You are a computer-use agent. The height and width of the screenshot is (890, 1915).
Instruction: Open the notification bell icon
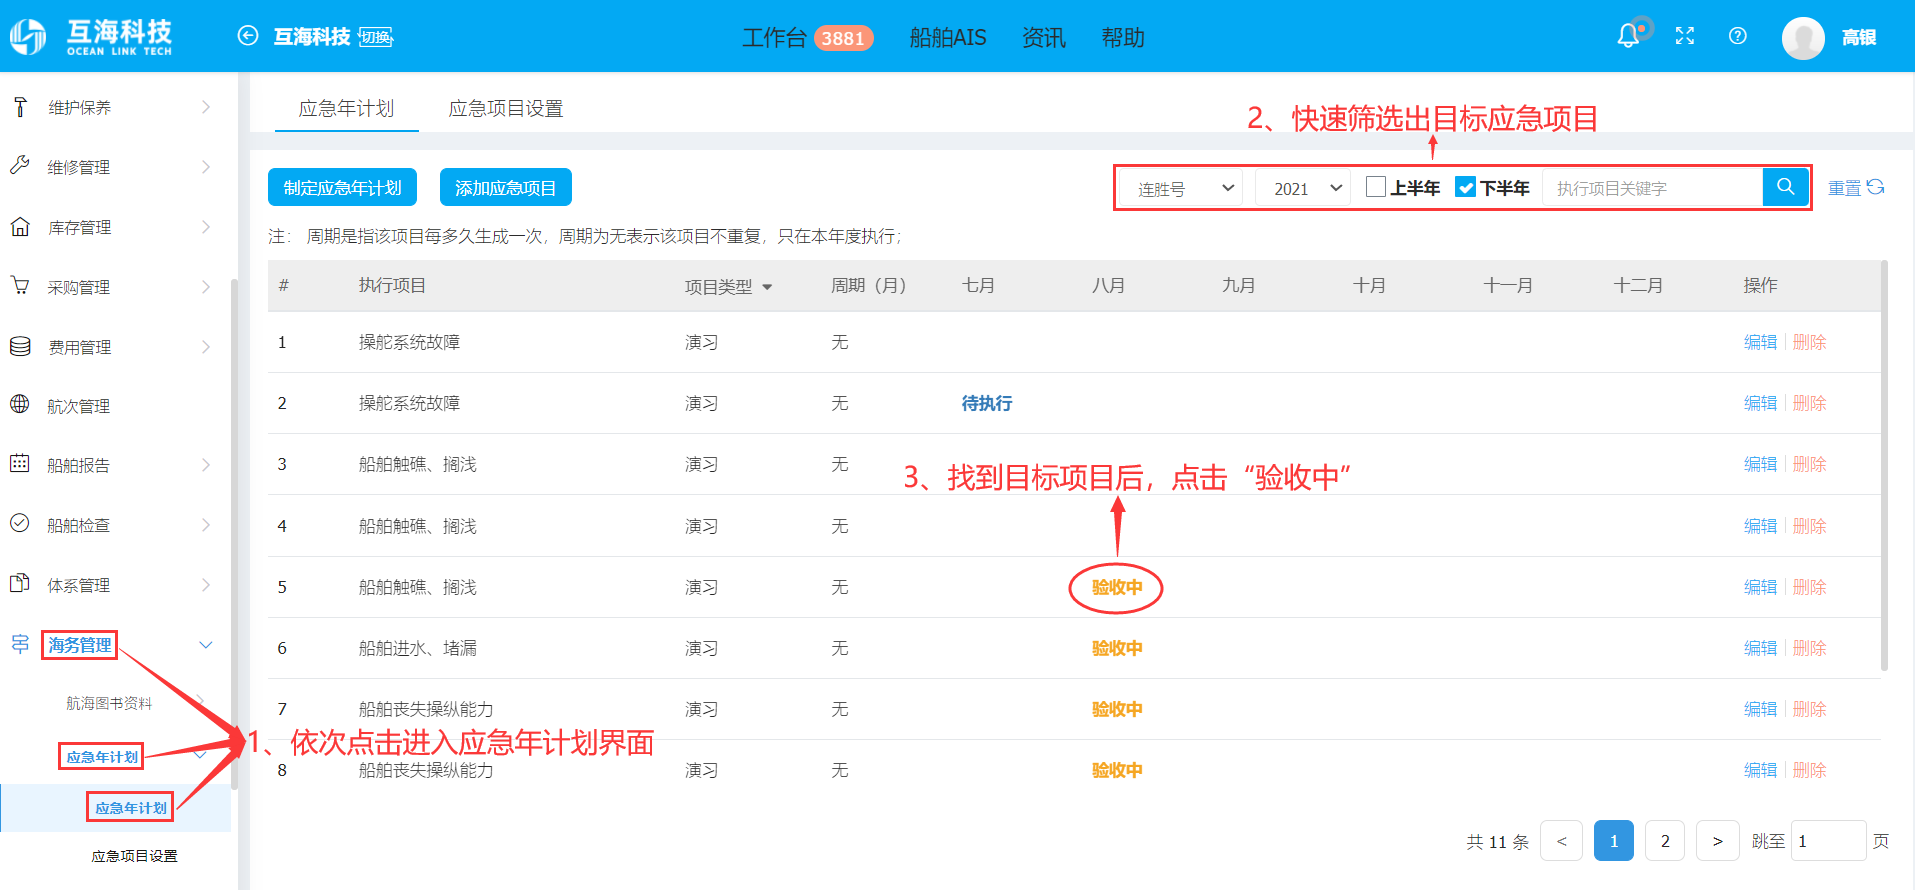point(1628,36)
